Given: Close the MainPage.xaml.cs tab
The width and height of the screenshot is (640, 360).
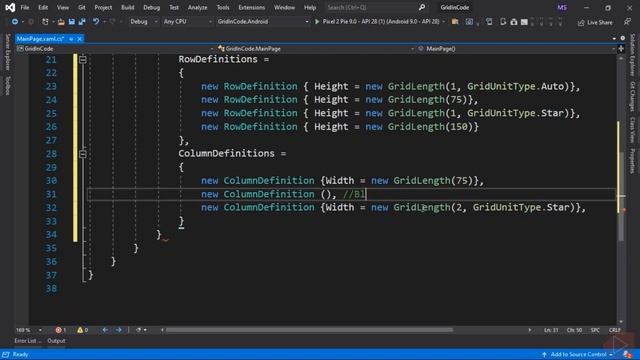Looking at the screenshot, I should pos(80,39).
